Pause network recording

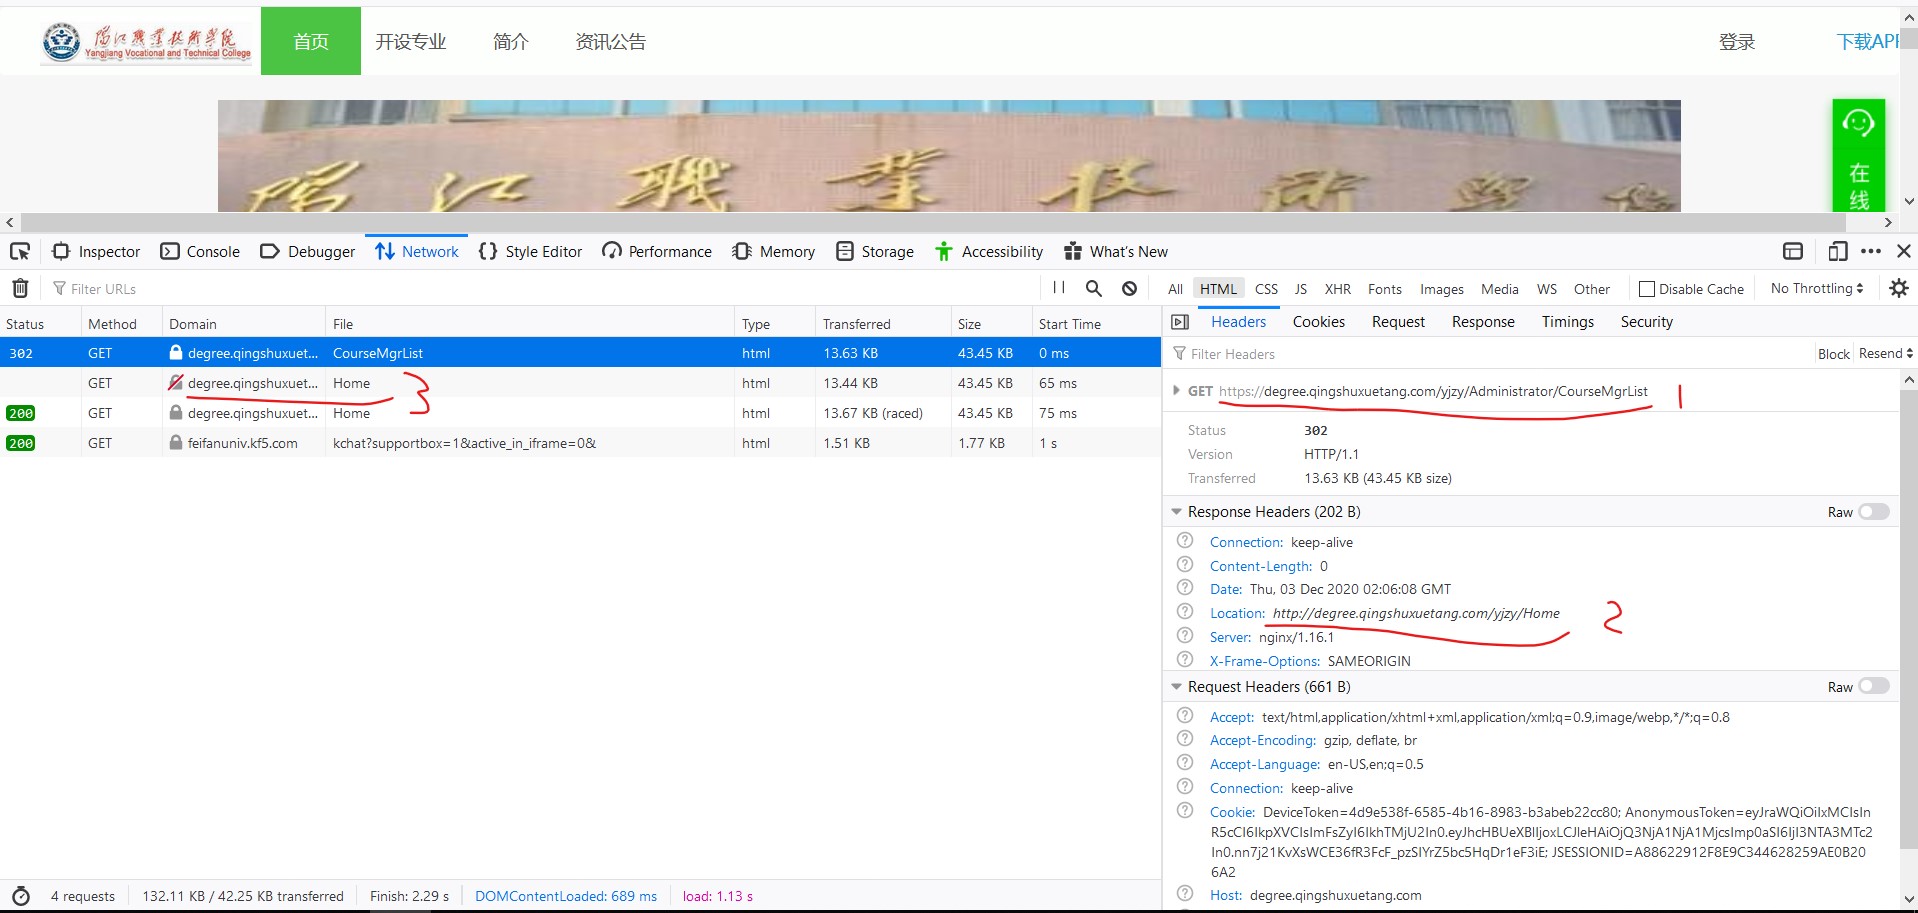click(x=1059, y=288)
